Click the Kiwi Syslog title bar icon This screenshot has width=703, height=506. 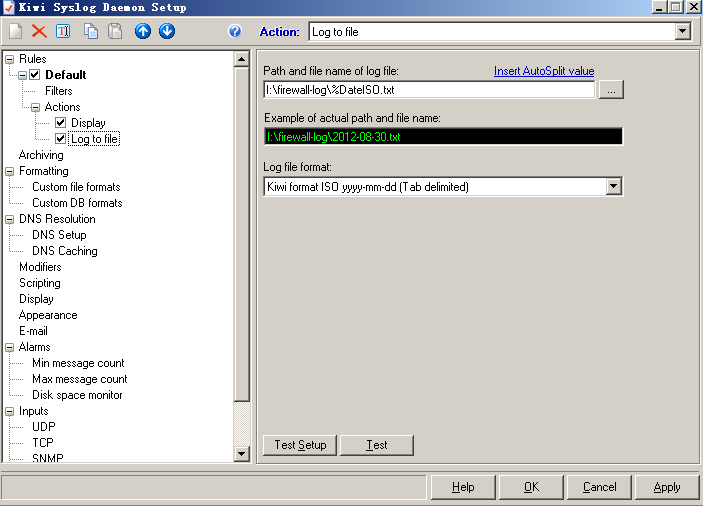click(8, 7)
